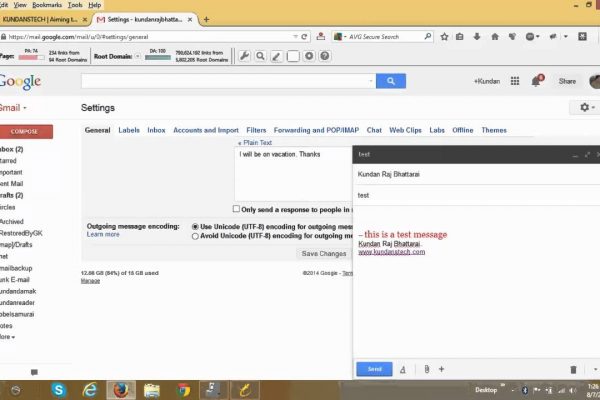
Task: Open the Root Domain dropdown in MozBar
Action: tap(137, 56)
